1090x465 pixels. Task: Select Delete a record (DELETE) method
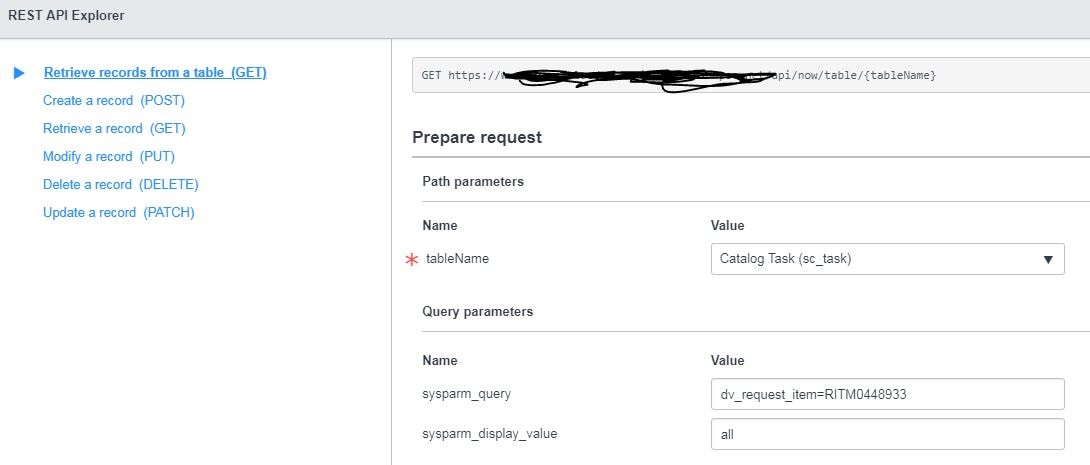(121, 185)
